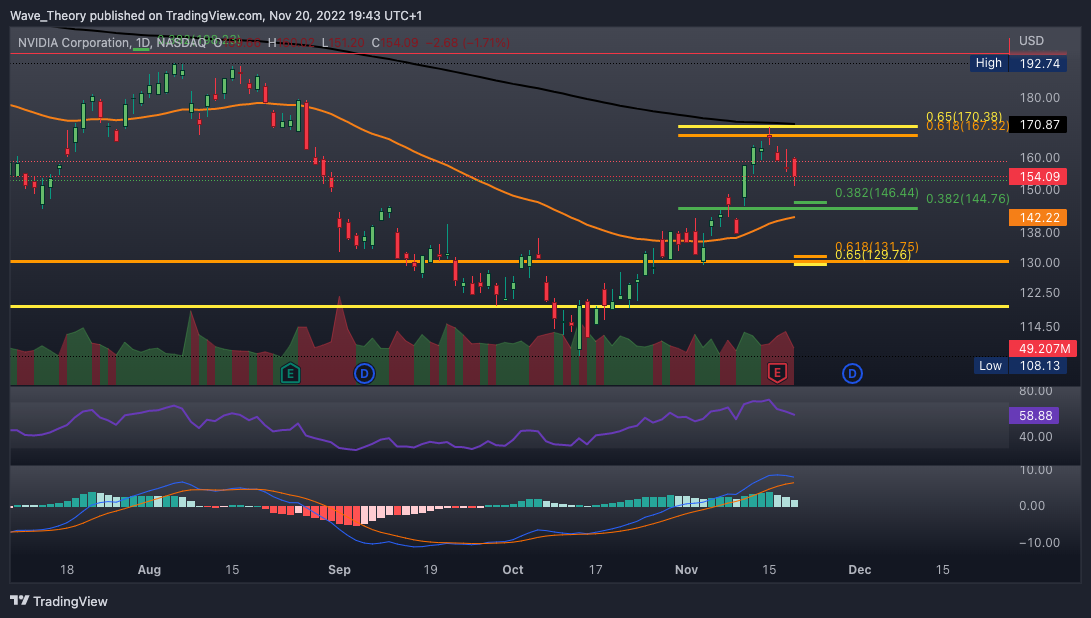Click the 10.00 MACD axis label

(x=1036, y=470)
